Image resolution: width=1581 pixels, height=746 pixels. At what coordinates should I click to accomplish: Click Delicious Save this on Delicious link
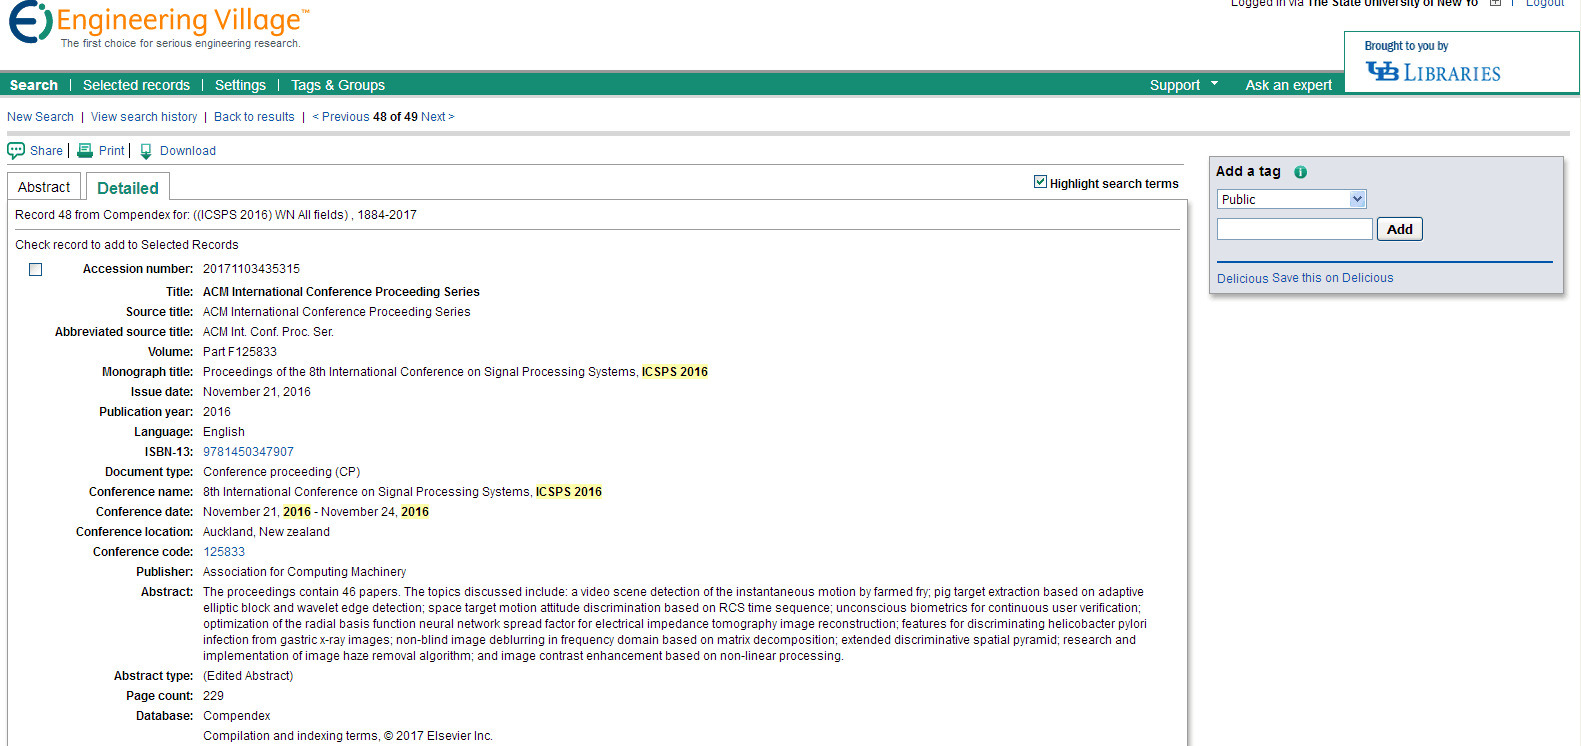click(x=1305, y=278)
